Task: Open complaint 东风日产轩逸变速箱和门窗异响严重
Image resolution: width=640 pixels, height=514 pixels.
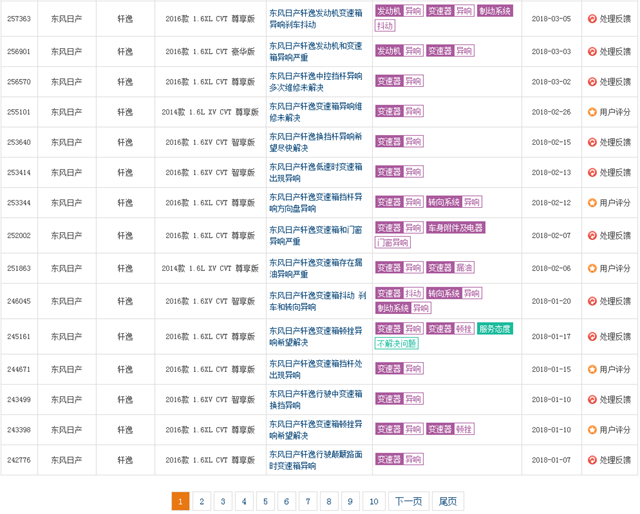Action: coord(316,236)
